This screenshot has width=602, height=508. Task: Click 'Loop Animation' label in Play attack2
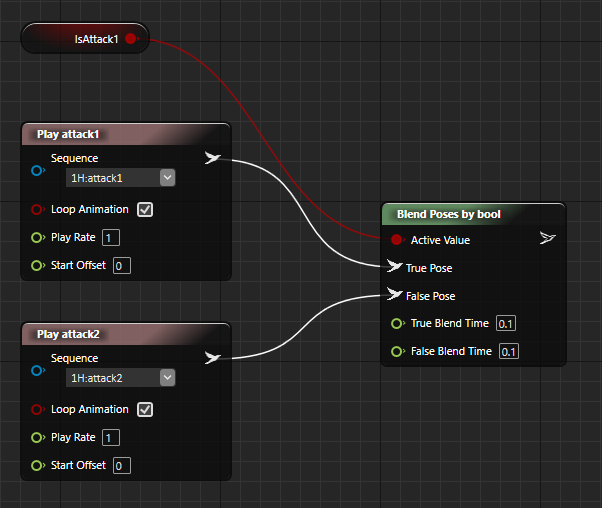pyautogui.click(x=90, y=410)
